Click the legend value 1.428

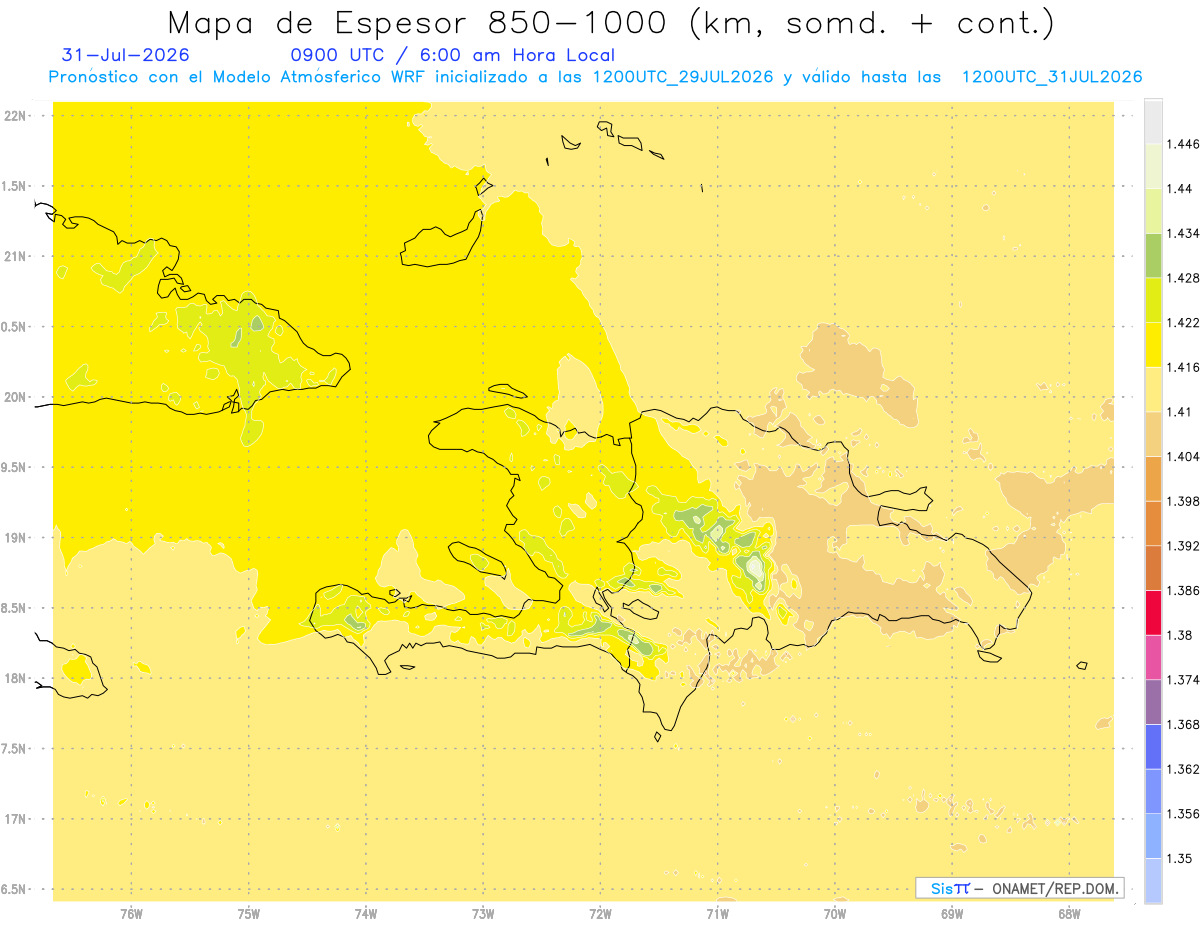tap(1183, 277)
